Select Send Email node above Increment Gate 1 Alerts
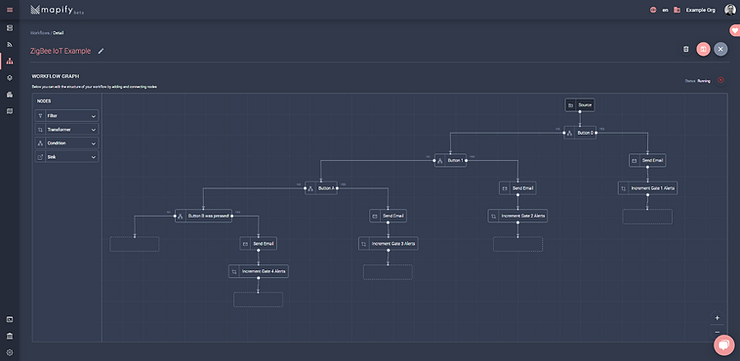Image resolution: width=740 pixels, height=361 pixels. pyautogui.click(x=648, y=160)
